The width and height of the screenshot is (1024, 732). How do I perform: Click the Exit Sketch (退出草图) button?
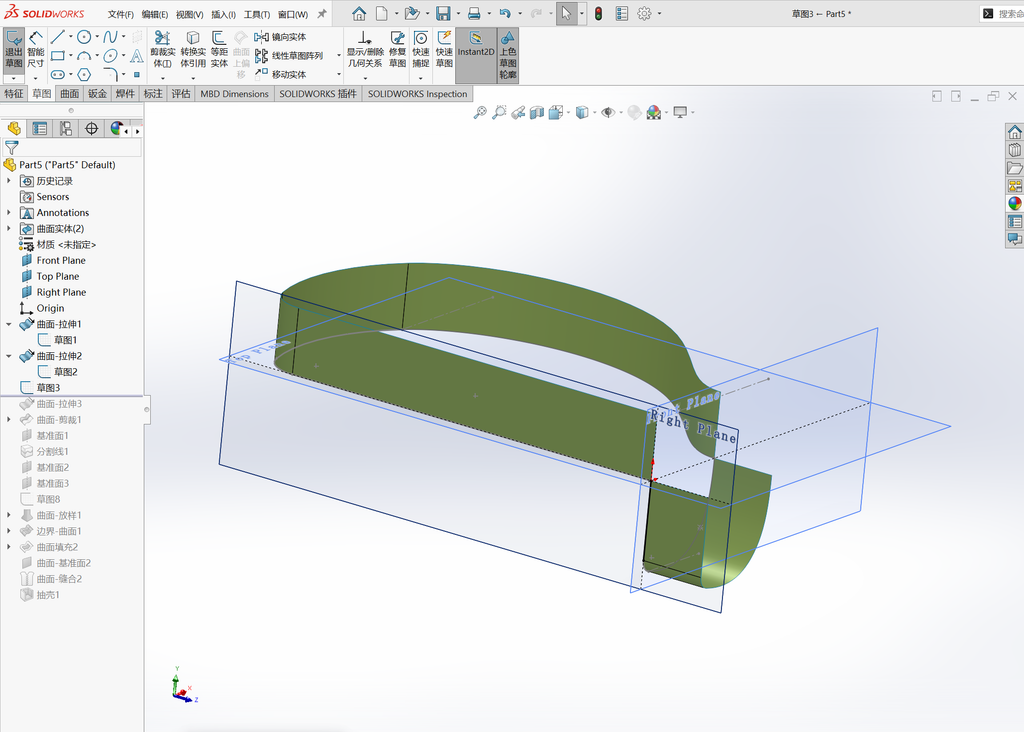tap(14, 49)
